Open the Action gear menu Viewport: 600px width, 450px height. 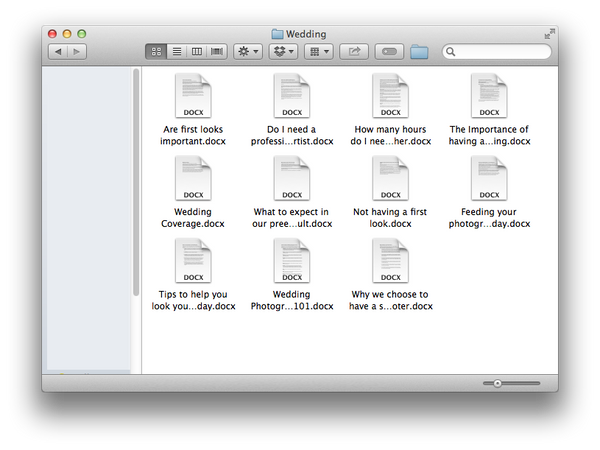click(248, 51)
